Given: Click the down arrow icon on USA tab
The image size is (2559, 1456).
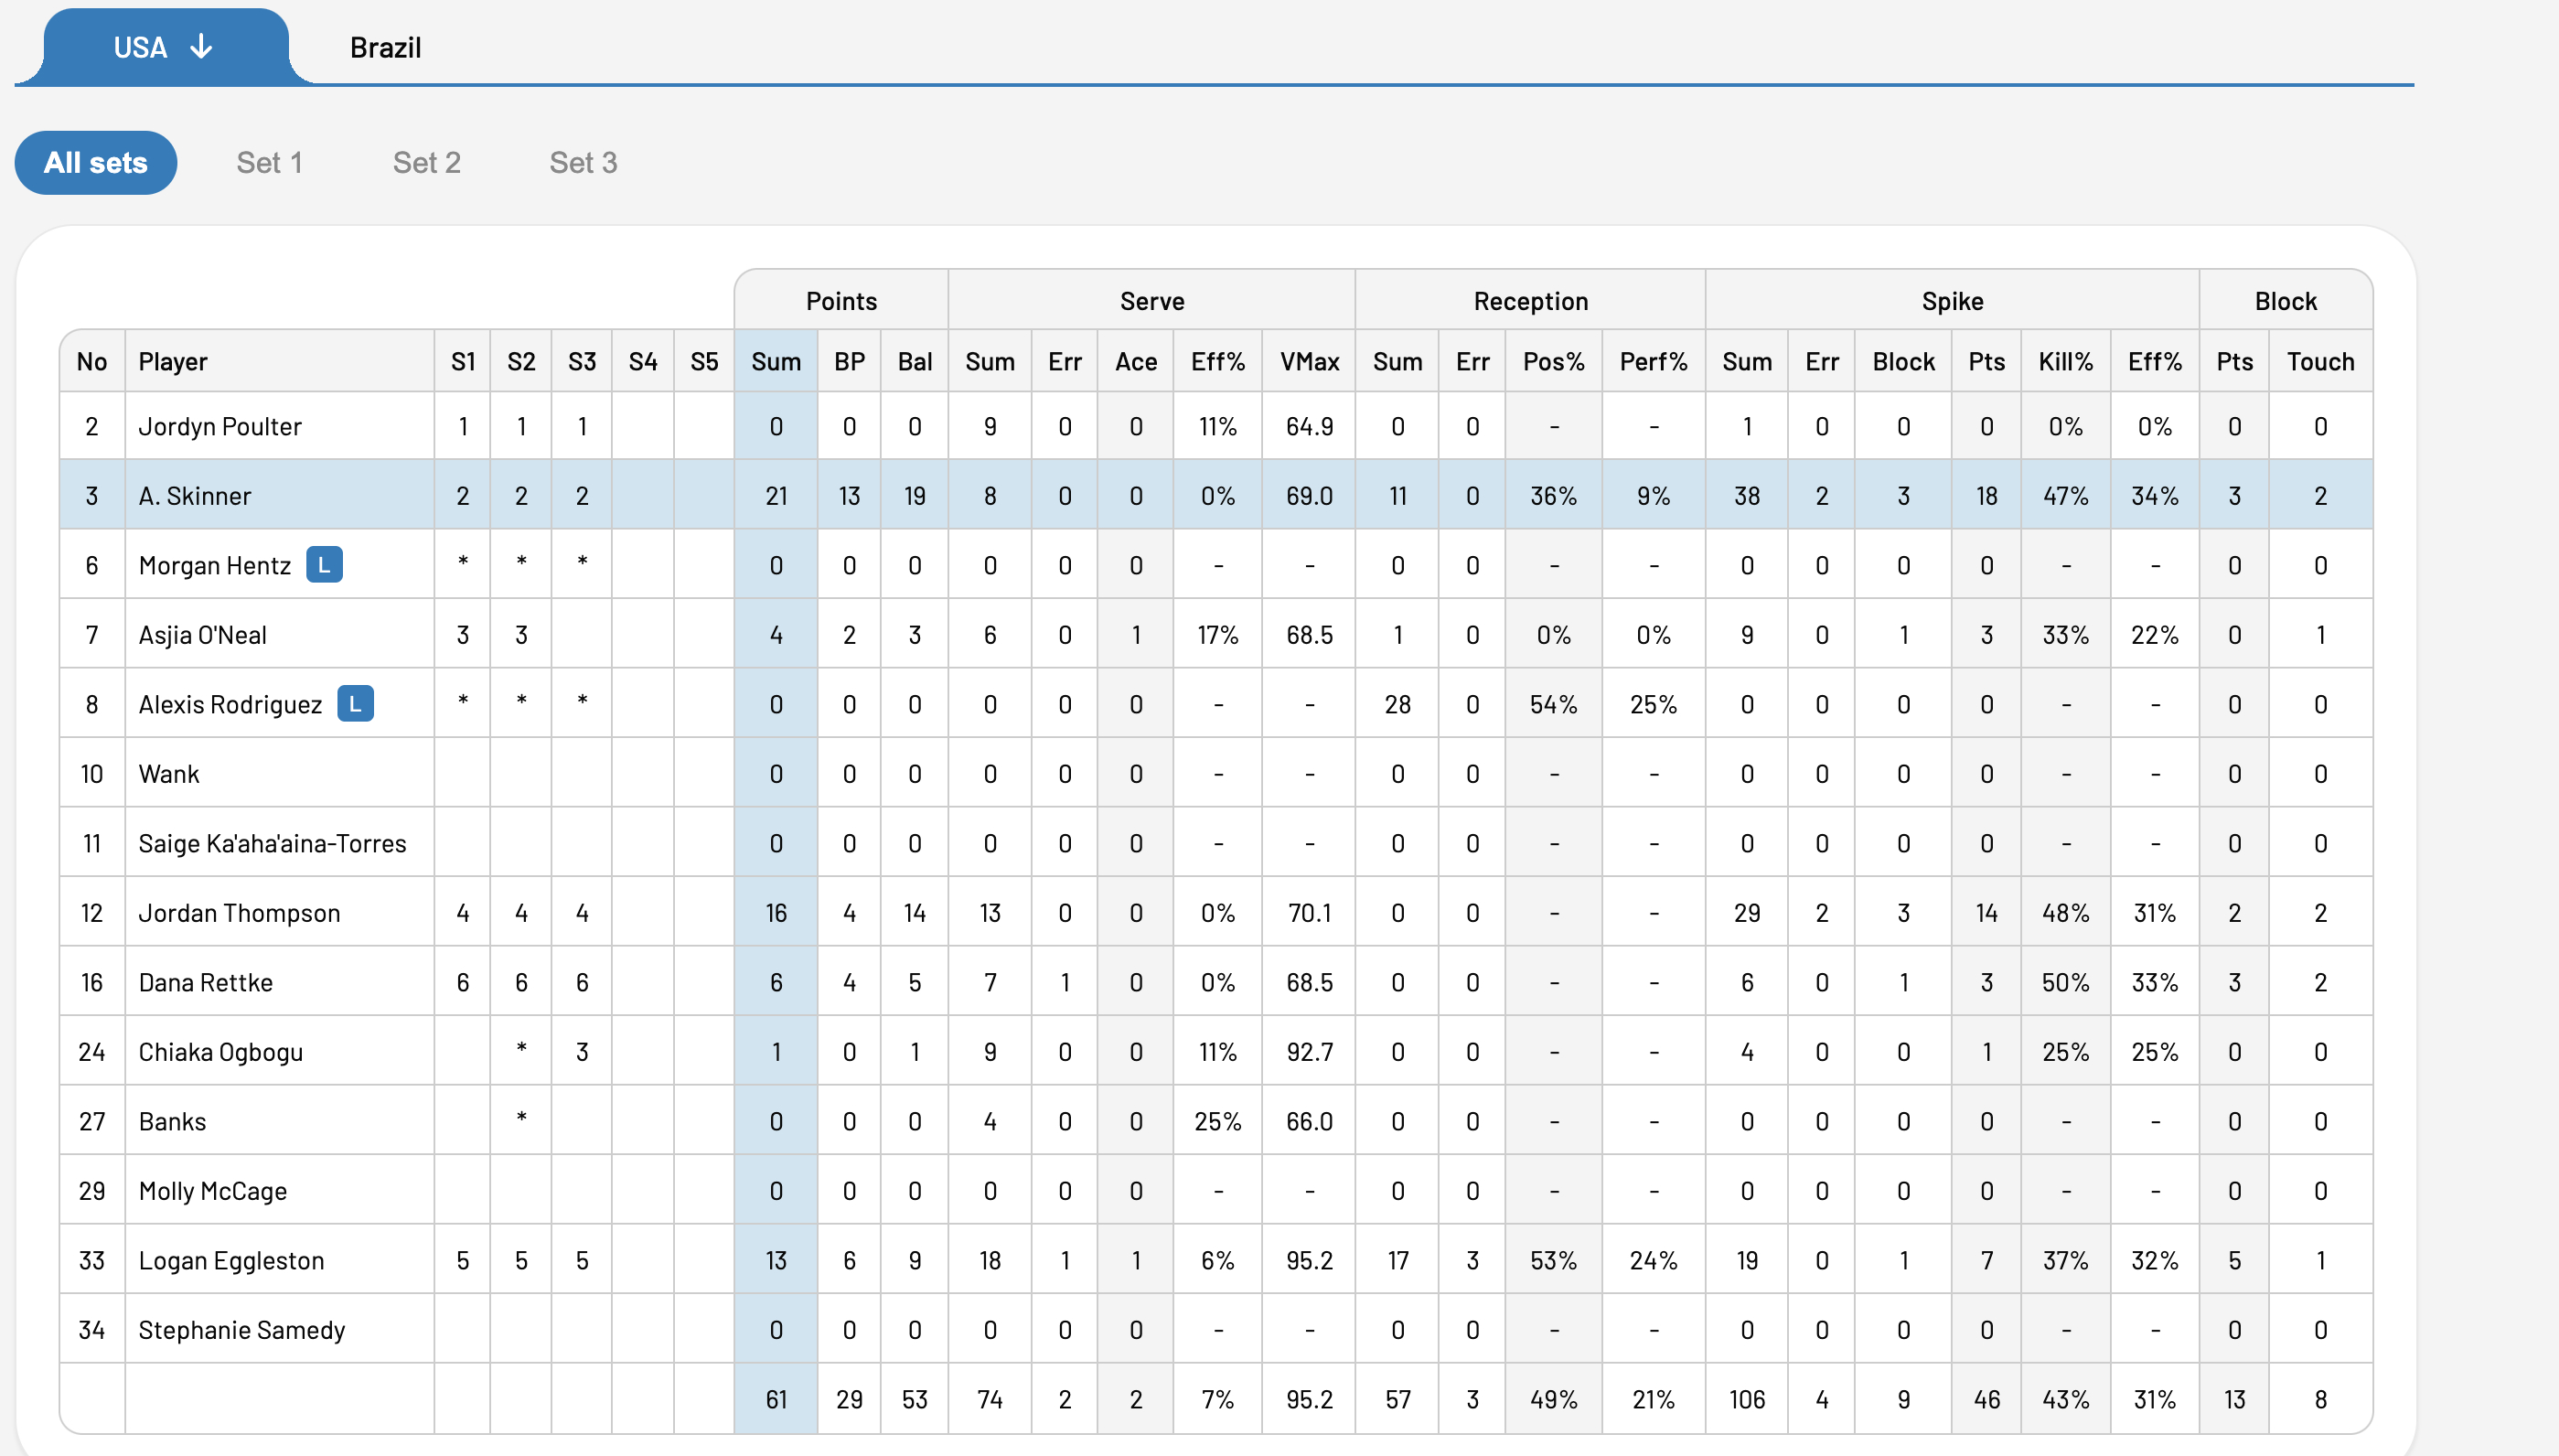Looking at the screenshot, I should pos(201,47).
